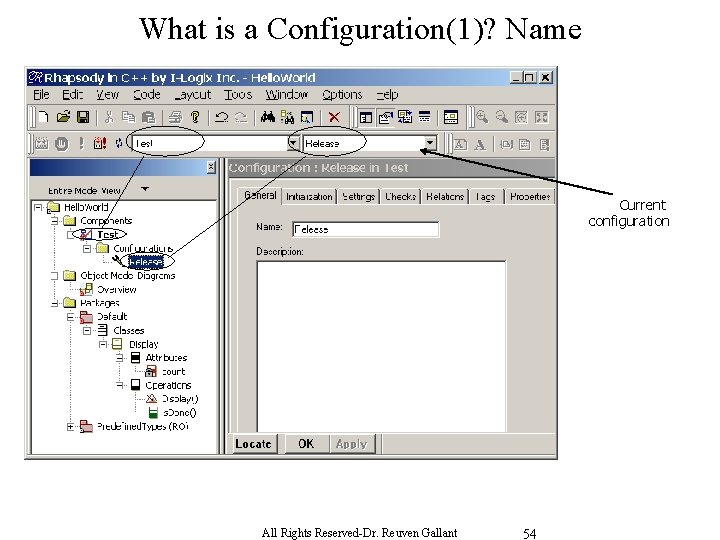The height and width of the screenshot is (540, 720).
Task: Switch to the Relations tab
Action: click(x=445, y=197)
